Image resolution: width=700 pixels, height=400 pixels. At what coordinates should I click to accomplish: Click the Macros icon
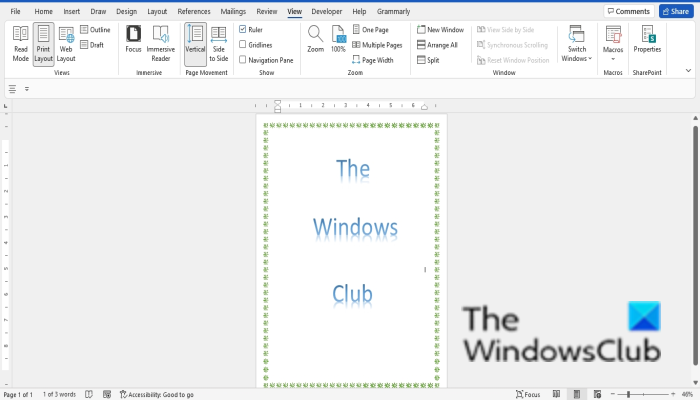coord(613,34)
